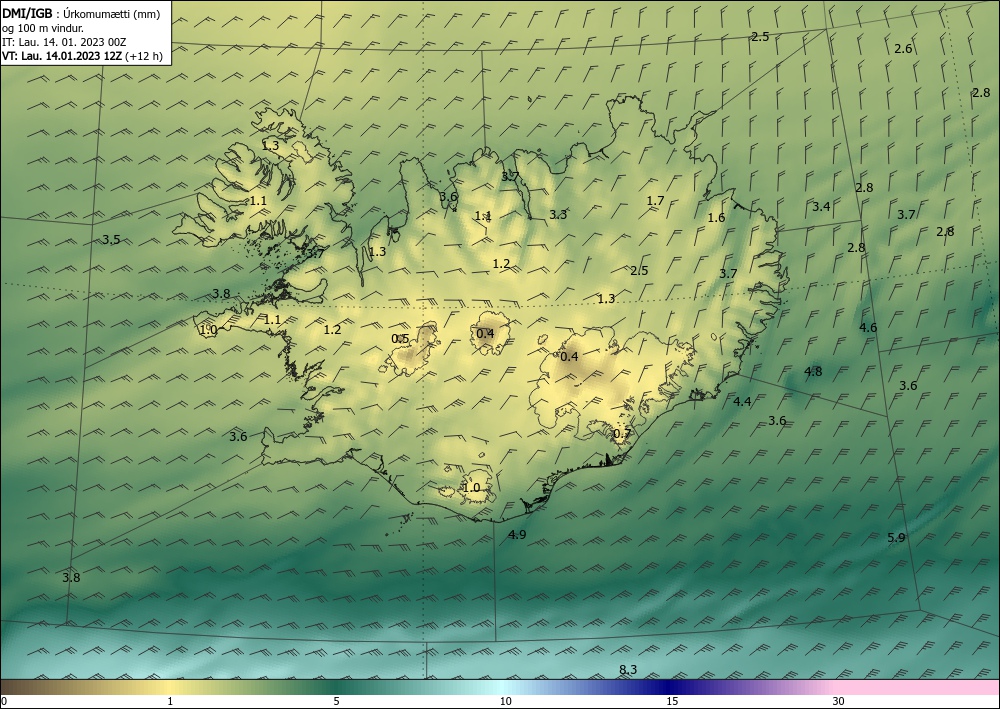Click the 4.8 value east of Iceland

point(813,371)
